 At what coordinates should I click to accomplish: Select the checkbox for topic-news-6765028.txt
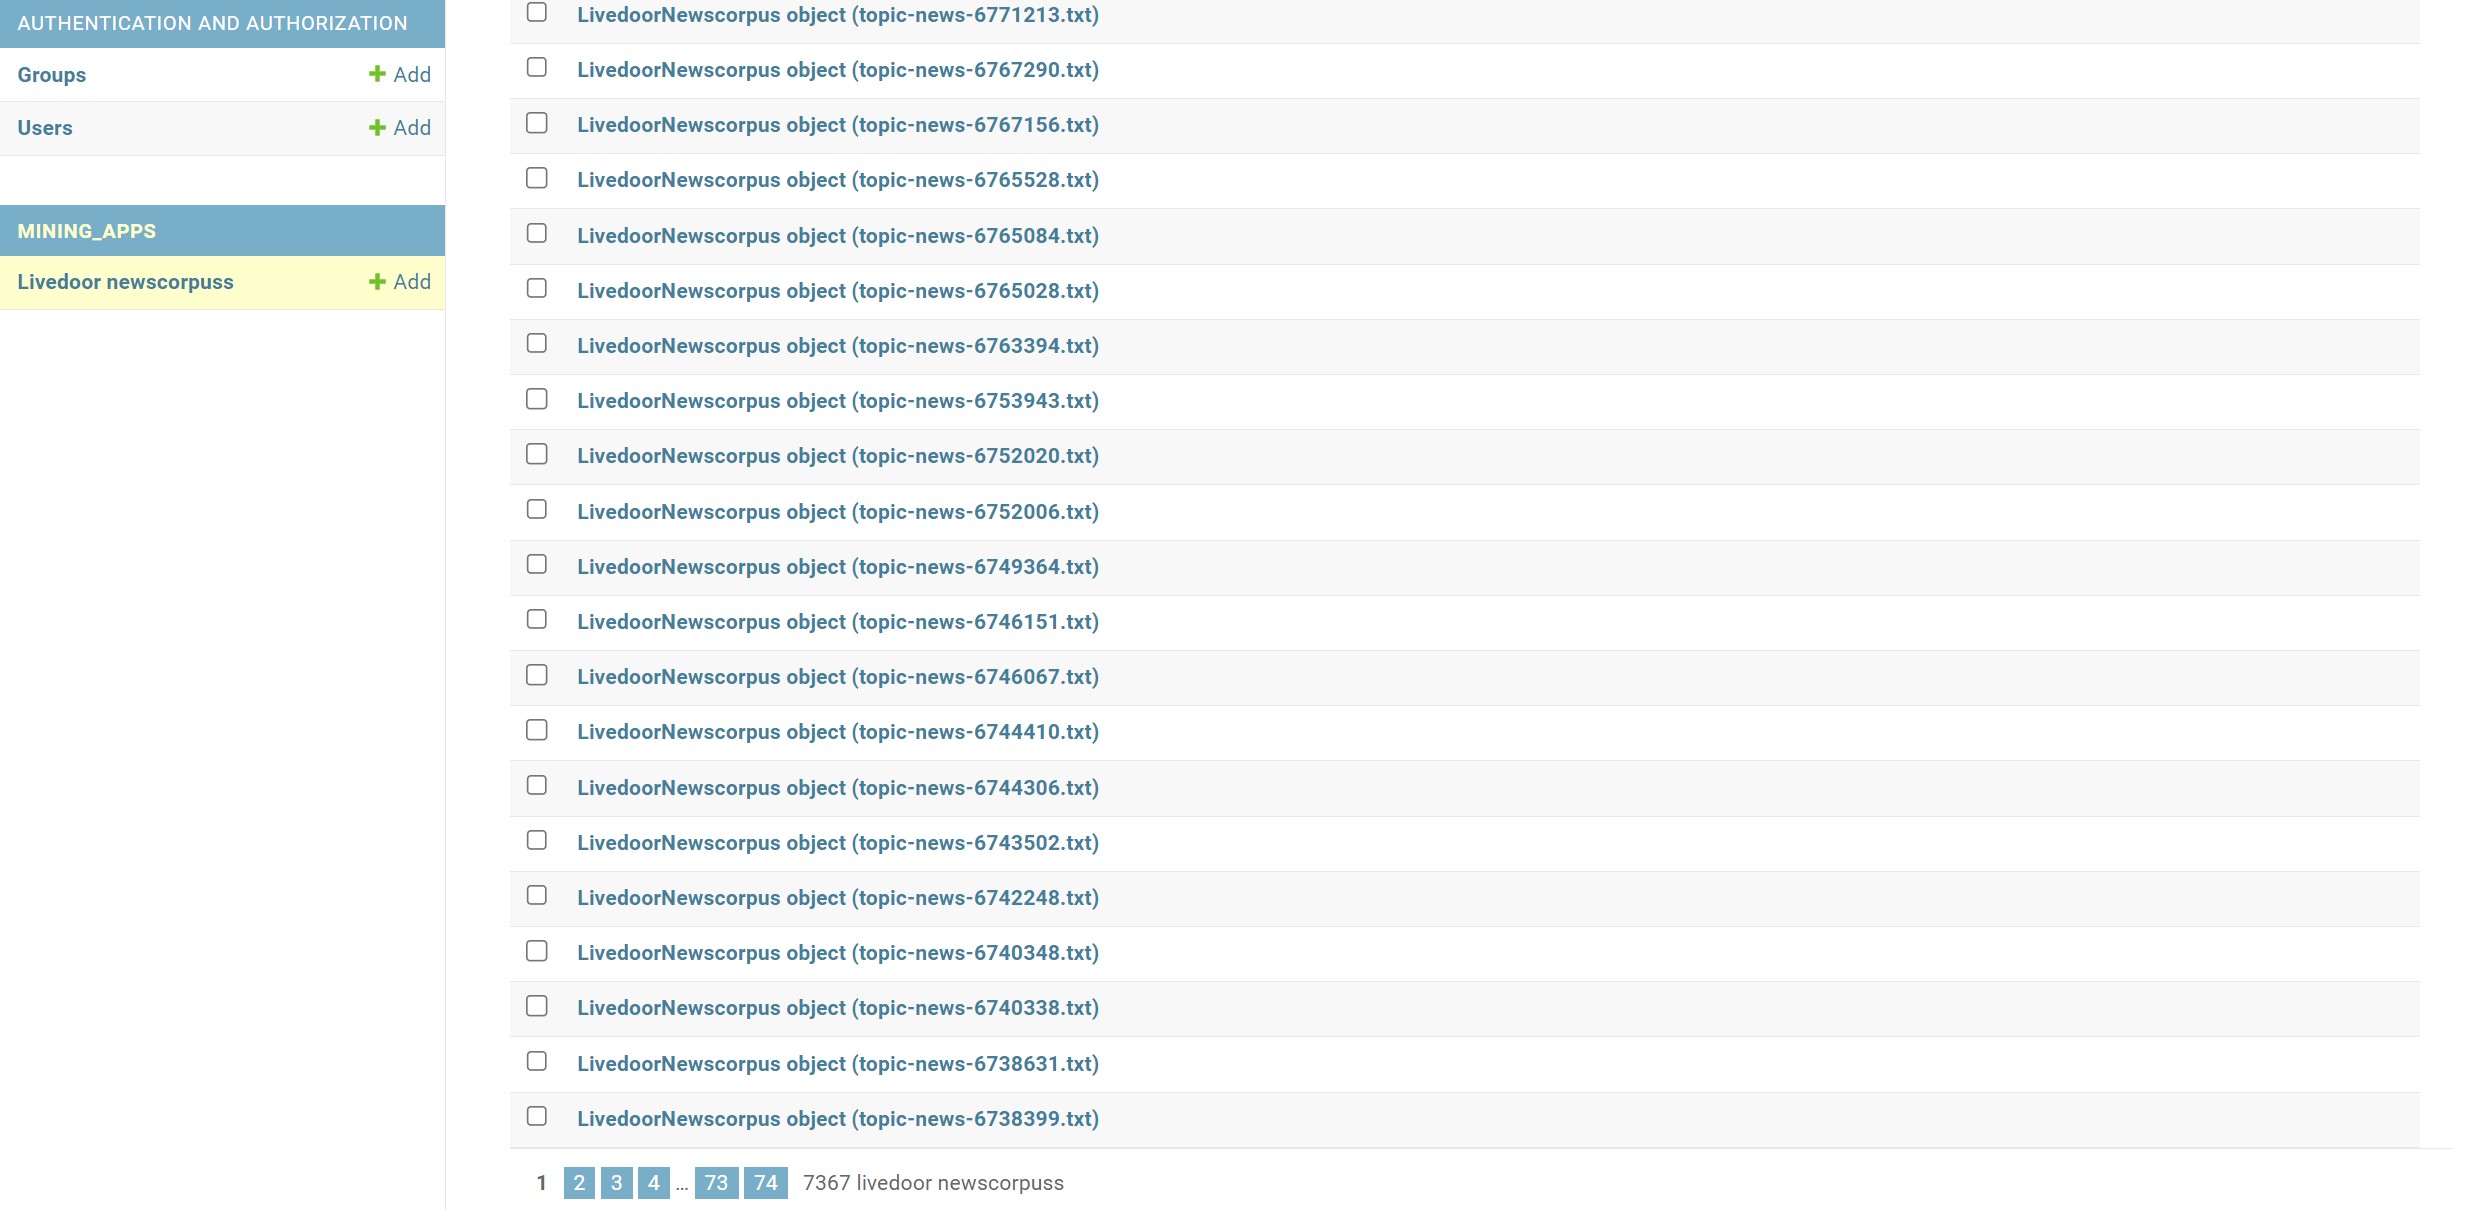(537, 288)
